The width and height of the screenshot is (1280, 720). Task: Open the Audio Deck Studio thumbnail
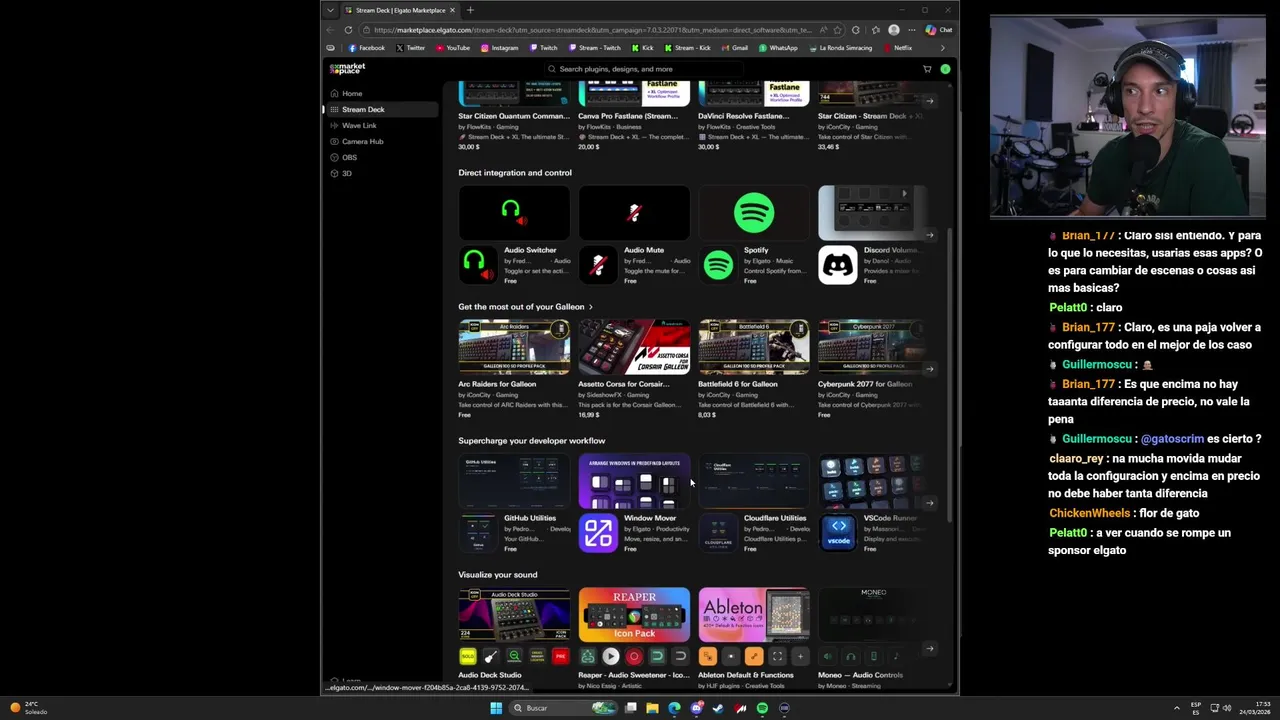click(514, 615)
